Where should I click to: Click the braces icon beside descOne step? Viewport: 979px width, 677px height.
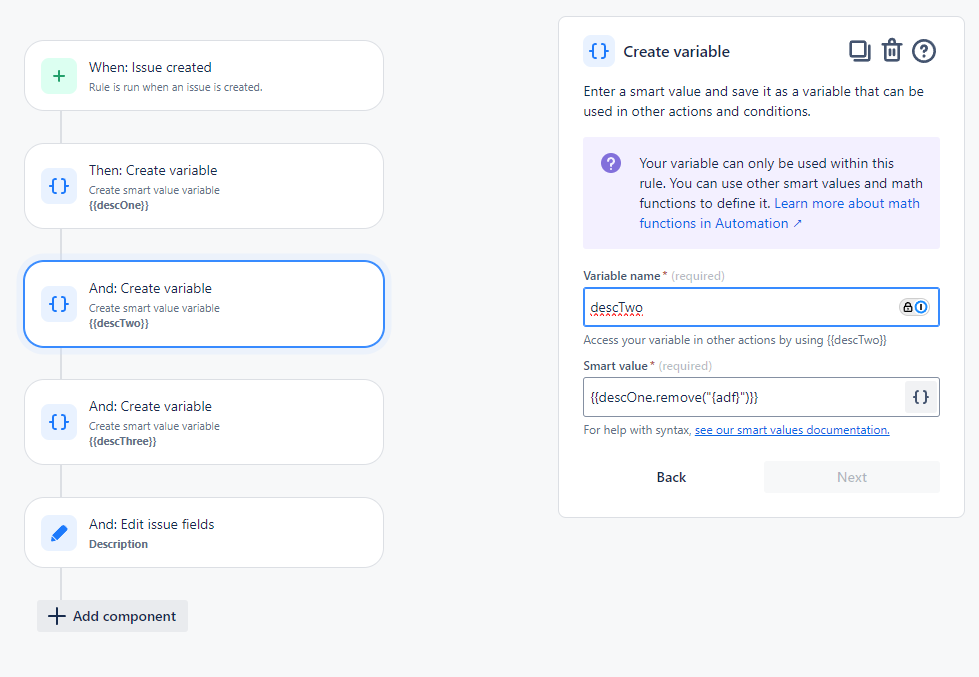coord(59,186)
